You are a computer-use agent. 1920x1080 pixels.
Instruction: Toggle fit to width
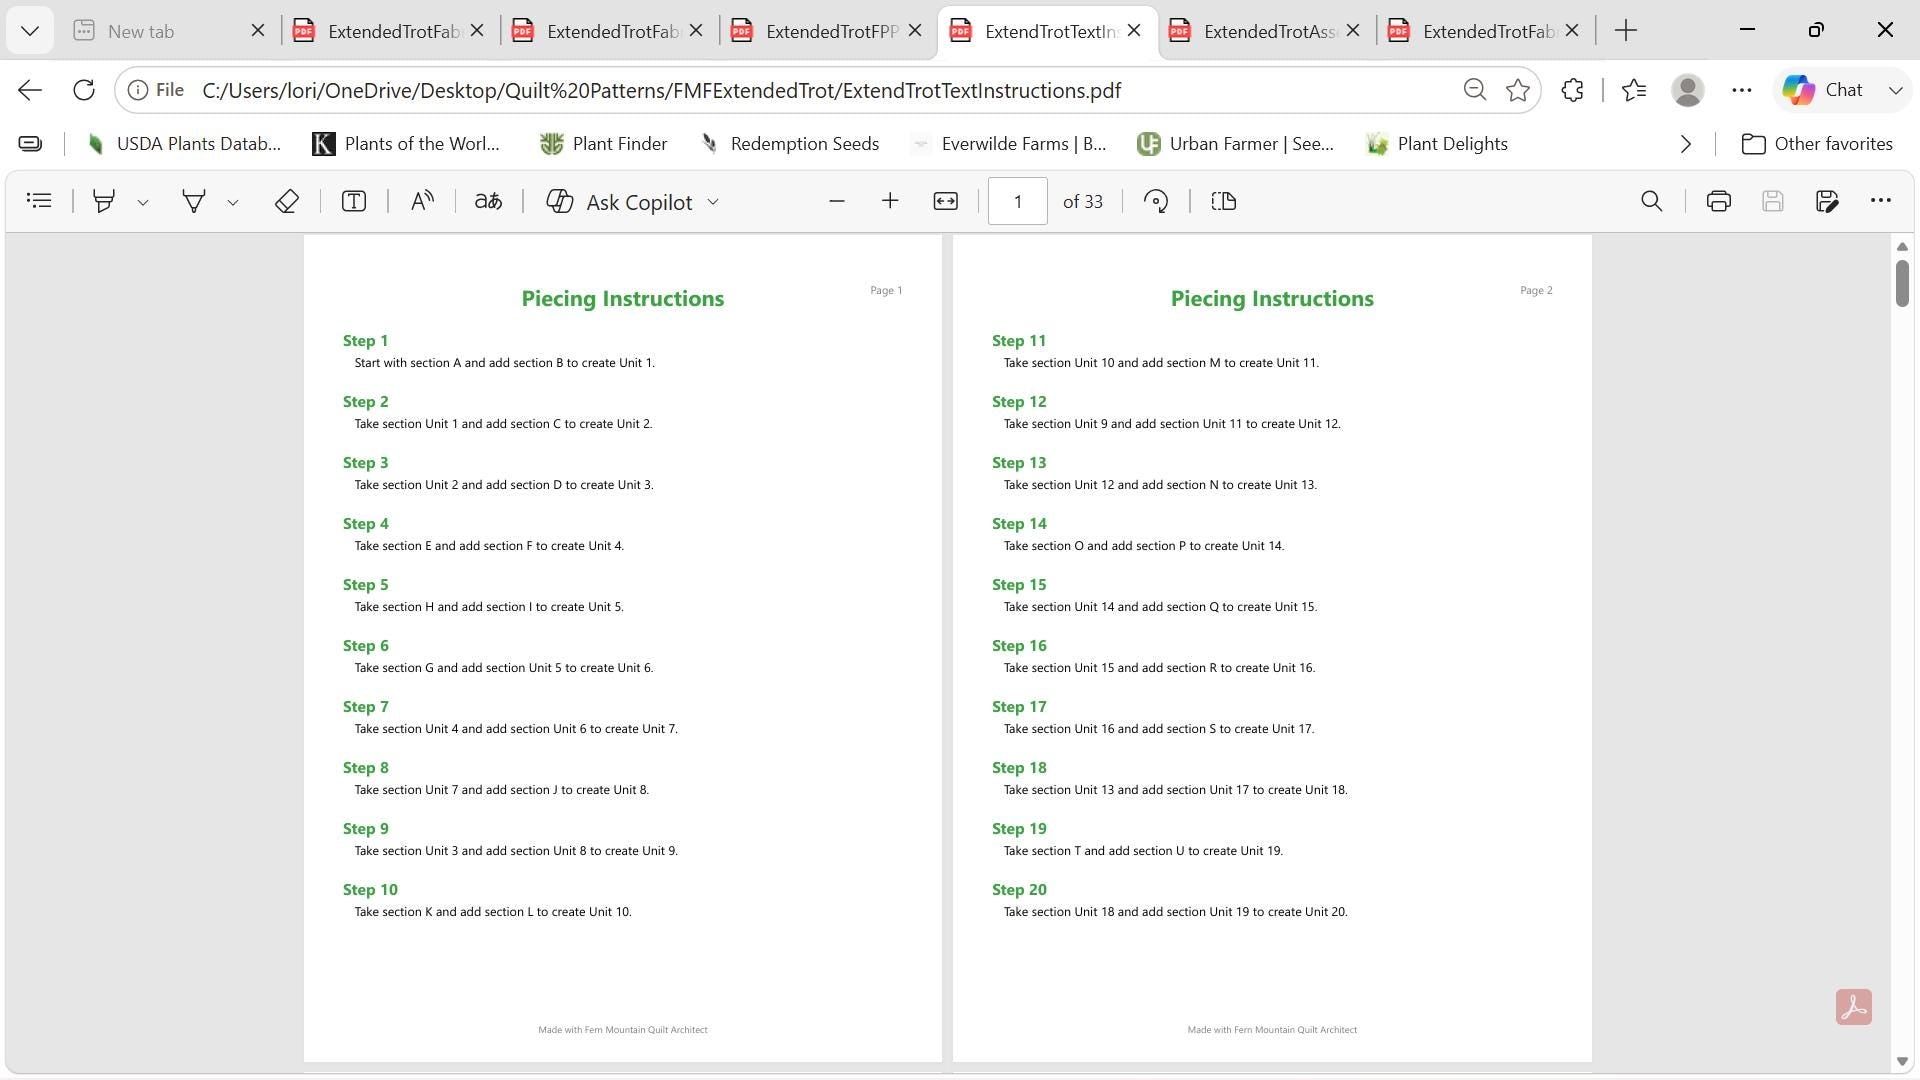945,201
